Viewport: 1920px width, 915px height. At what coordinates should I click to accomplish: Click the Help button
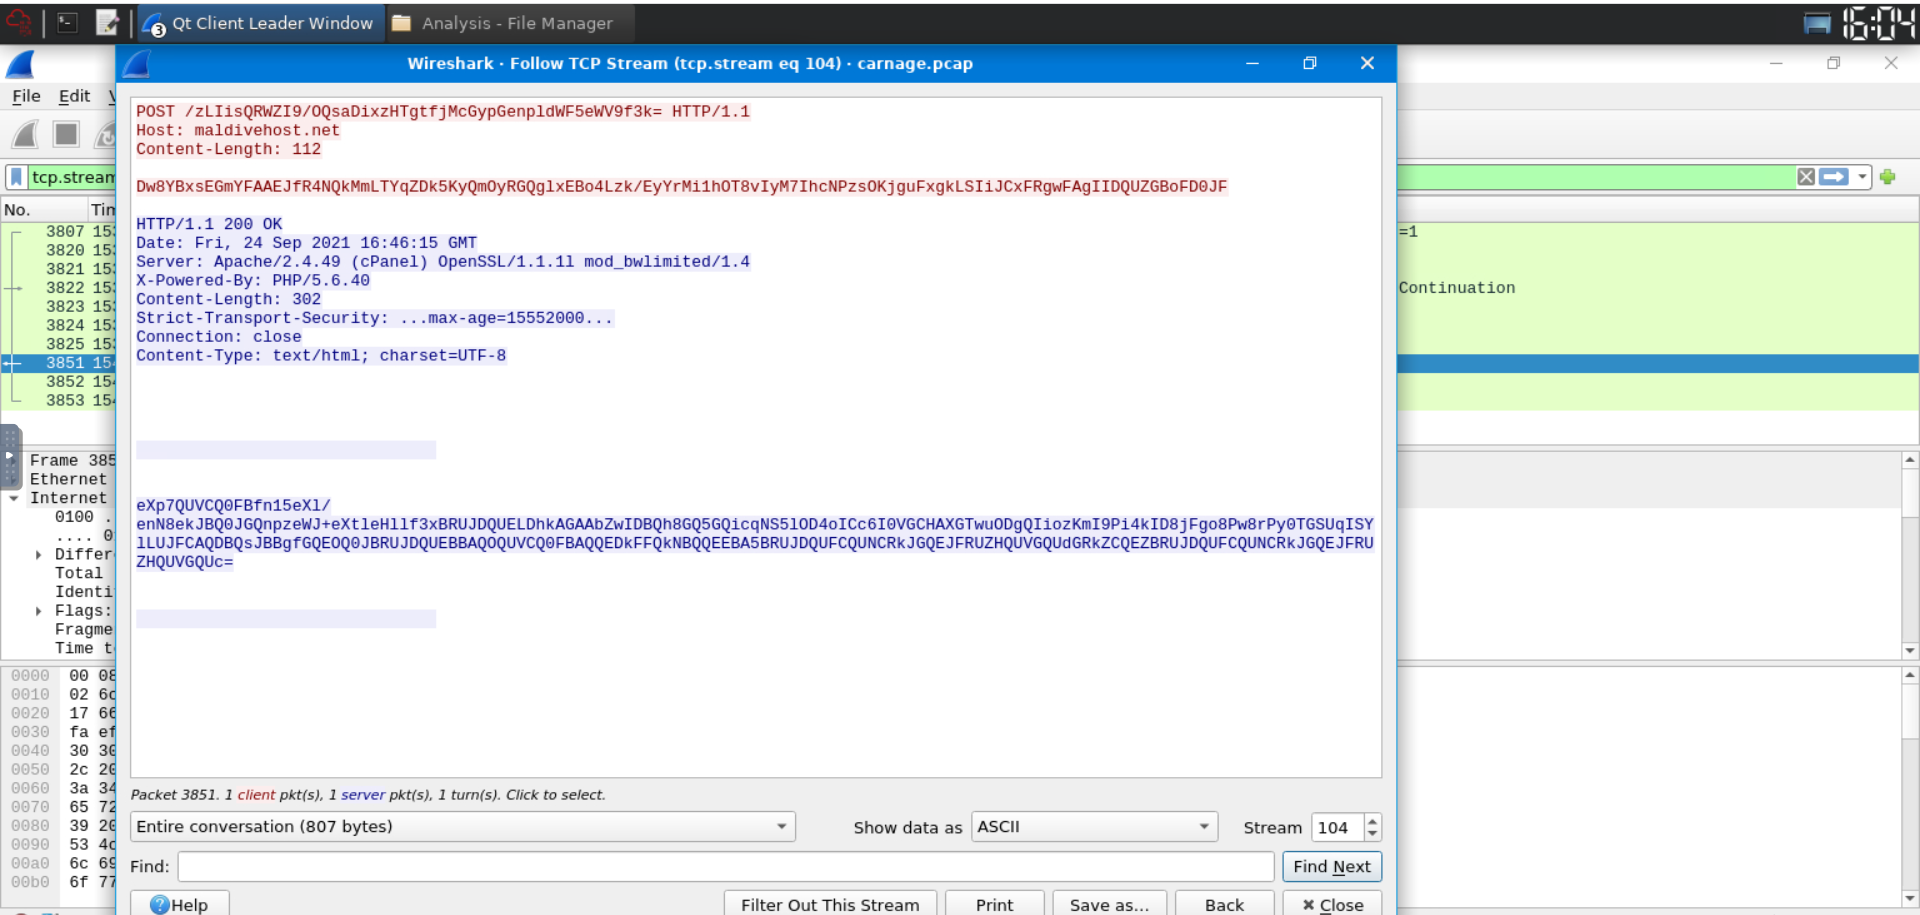[179, 904]
